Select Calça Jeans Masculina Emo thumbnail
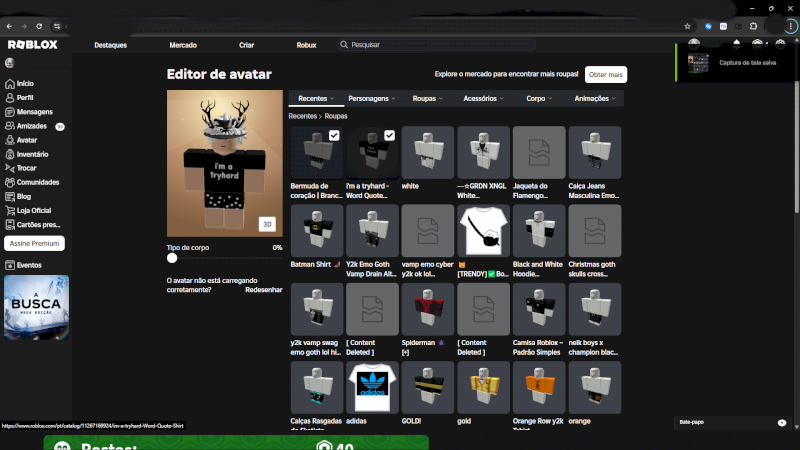This screenshot has height=450, width=800. (x=595, y=153)
